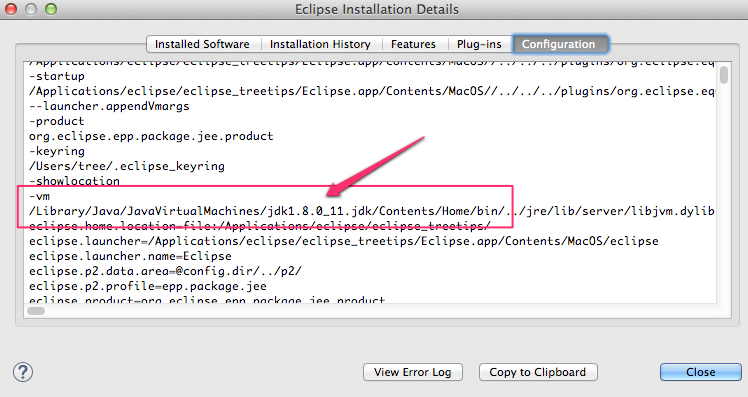
Task: Click the "--launcher.appendVmargs" line
Action: coord(109,106)
